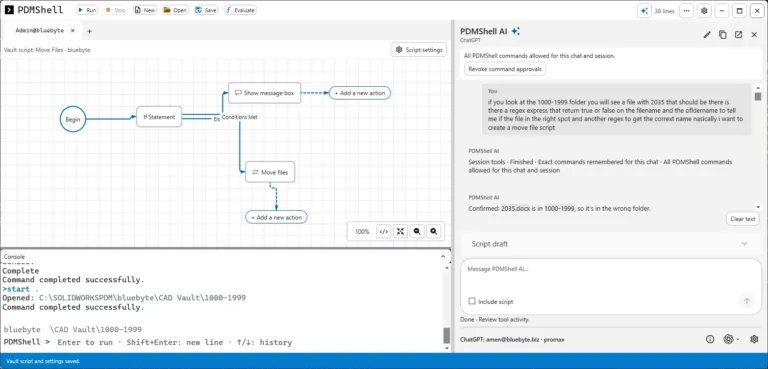Add a new tab with plus
The width and height of the screenshot is (768, 369).
89,31
